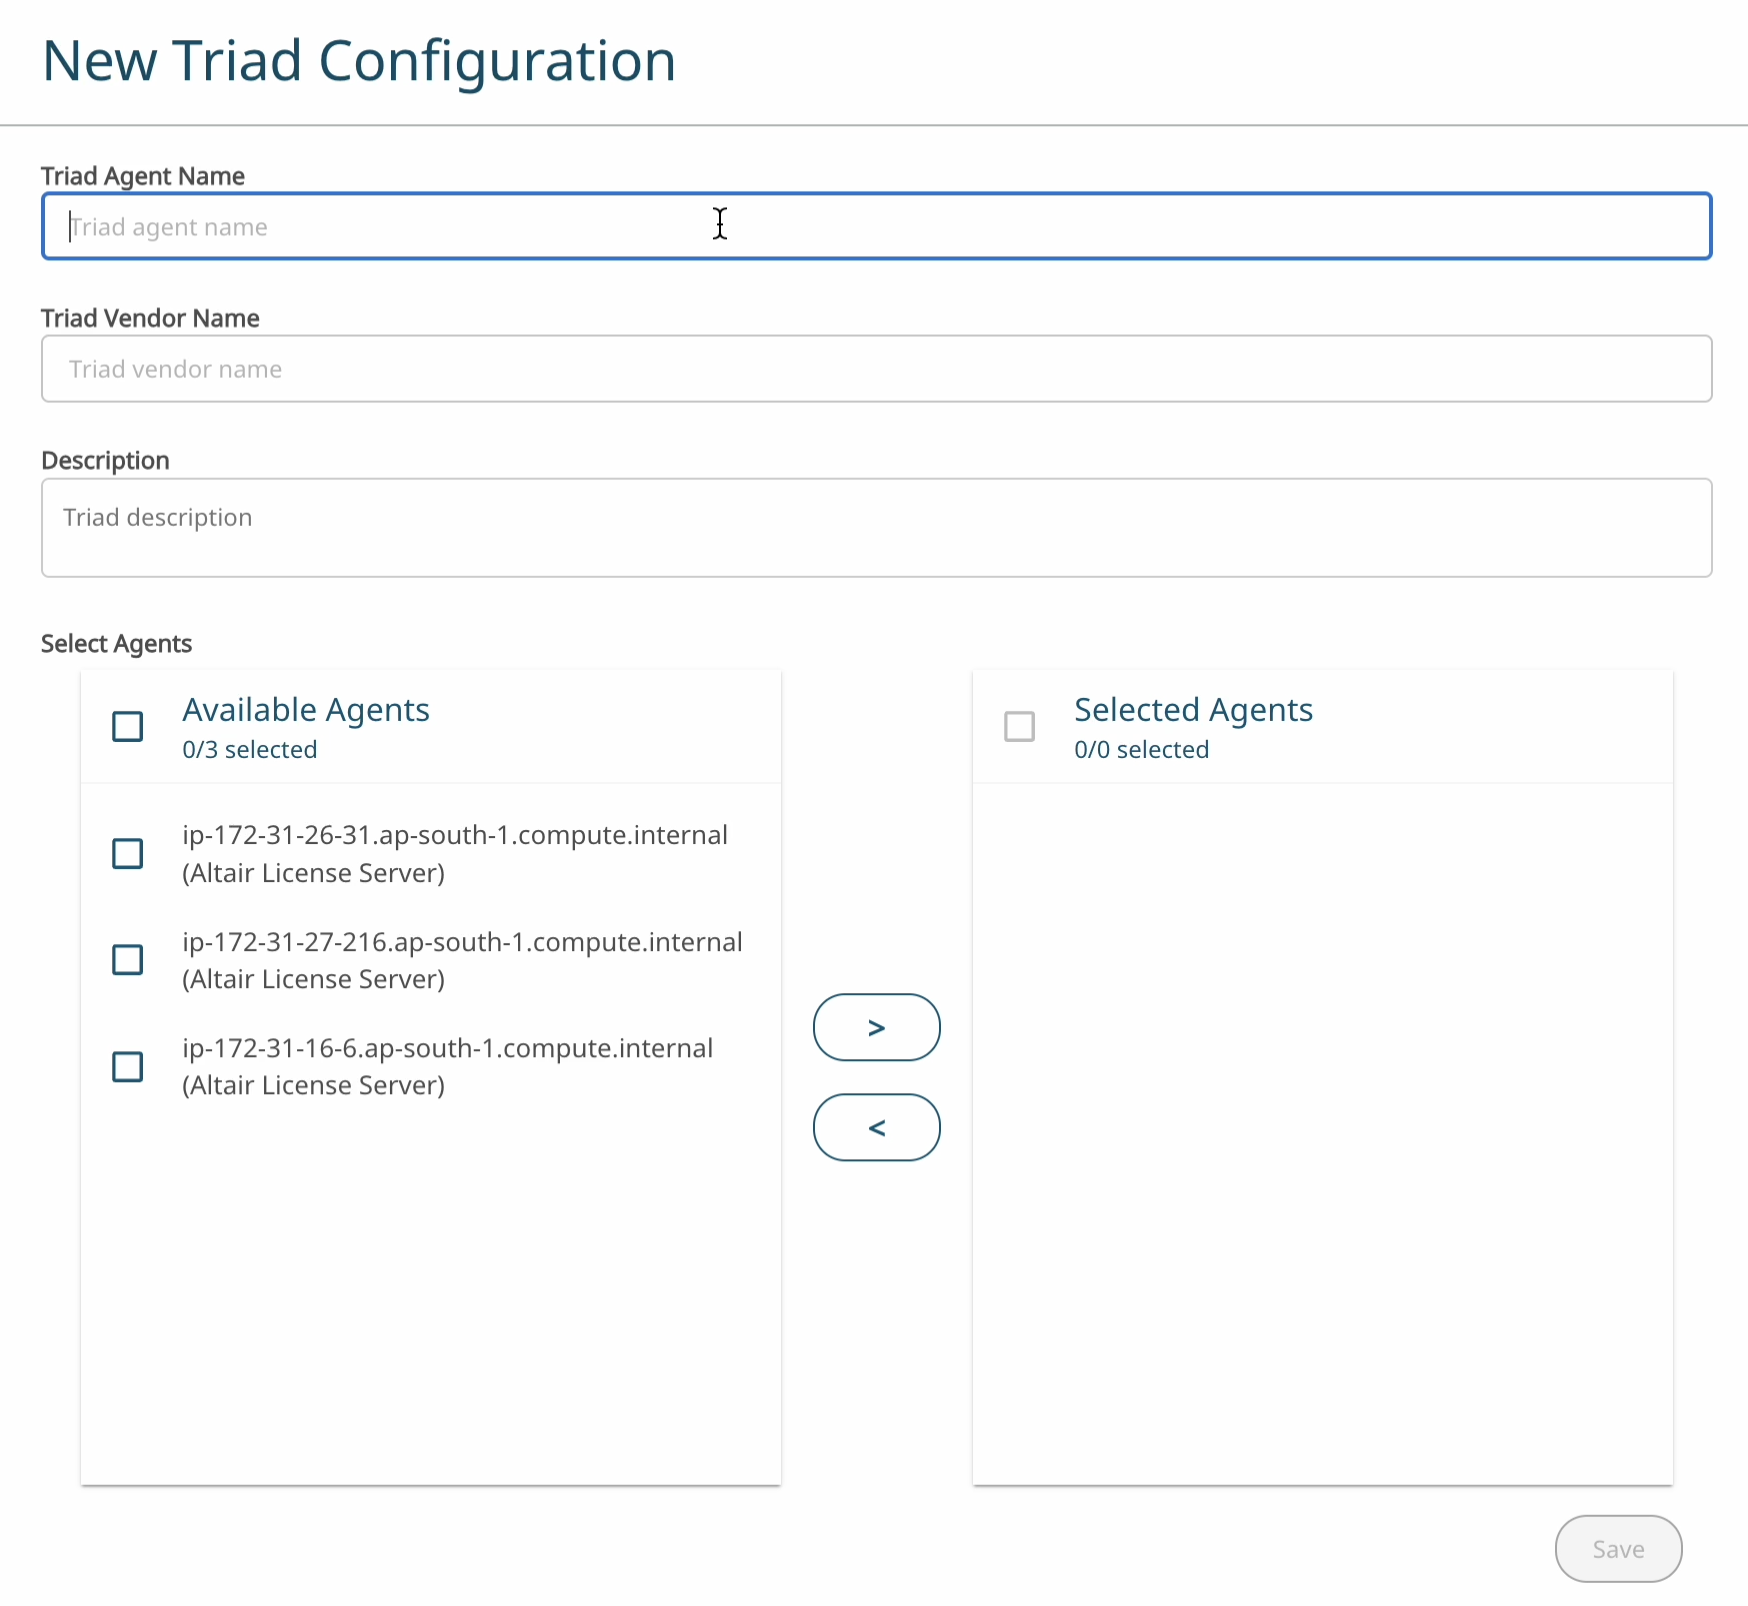Check the box beside ip-172-31-26-31 agent
The height and width of the screenshot is (1606, 1748).
click(x=128, y=854)
